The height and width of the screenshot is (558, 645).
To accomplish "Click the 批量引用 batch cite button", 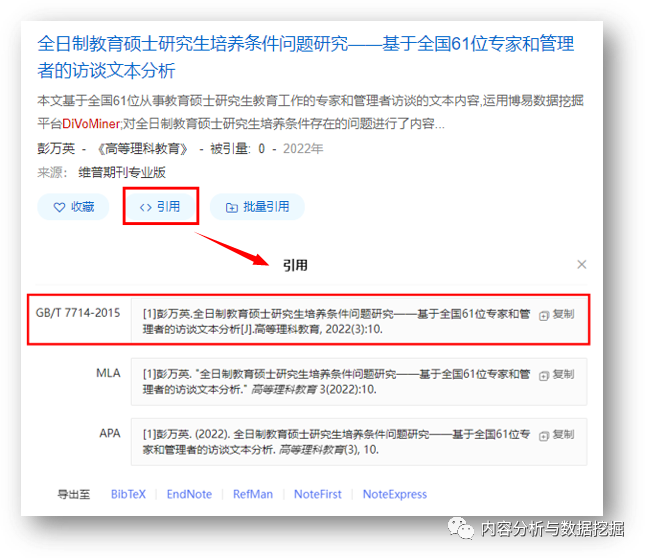I will pyautogui.click(x=257, y=207).
